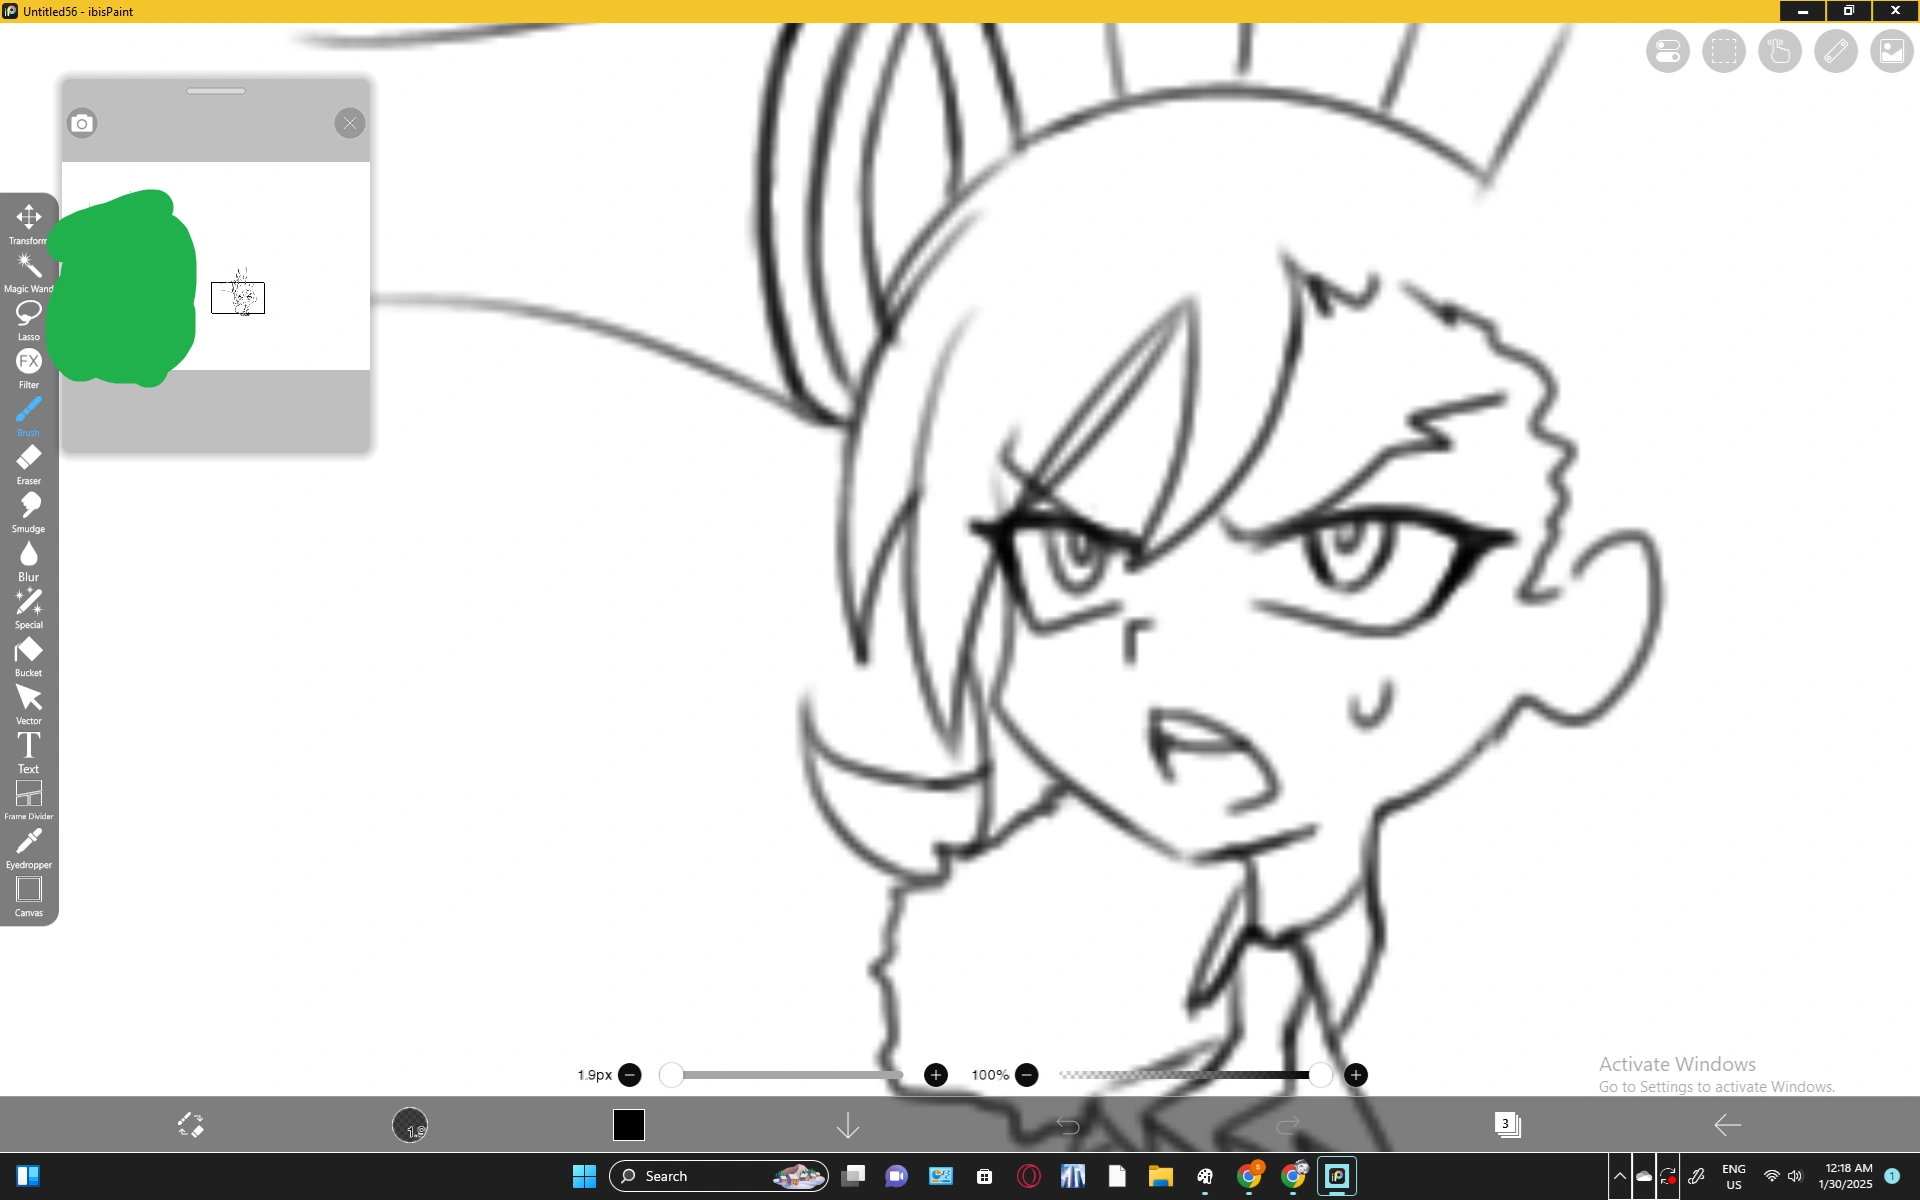Open the quick toggle settings at top right

click(x=1667, y=51)
